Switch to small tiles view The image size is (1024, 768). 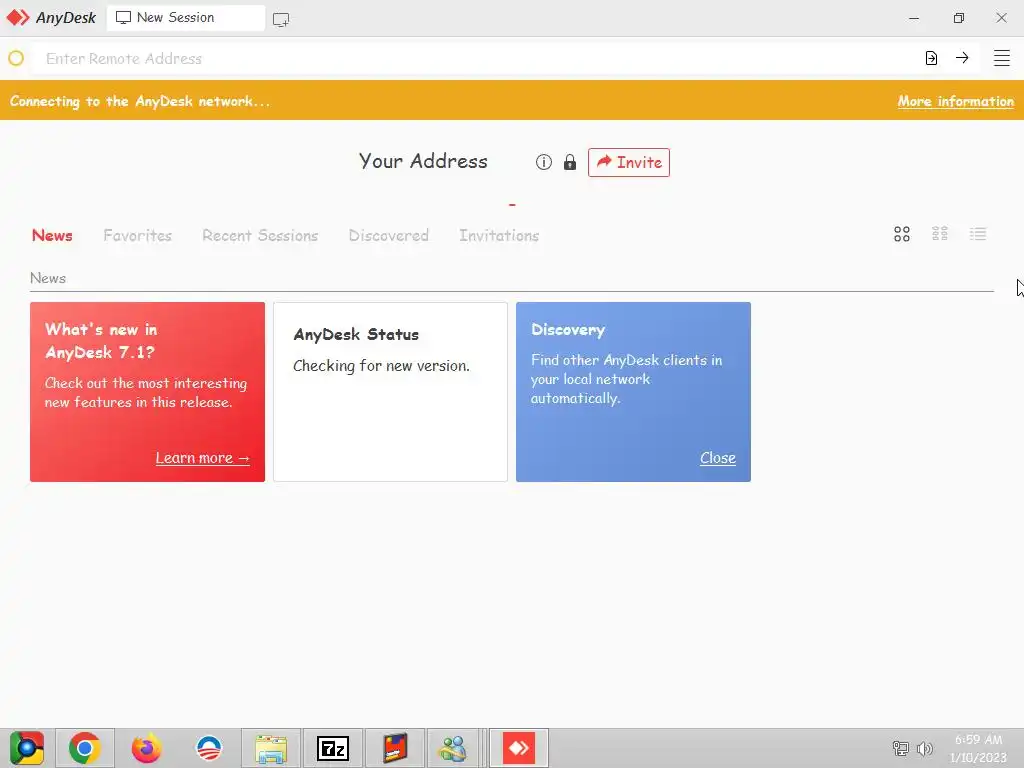[940, 234]
